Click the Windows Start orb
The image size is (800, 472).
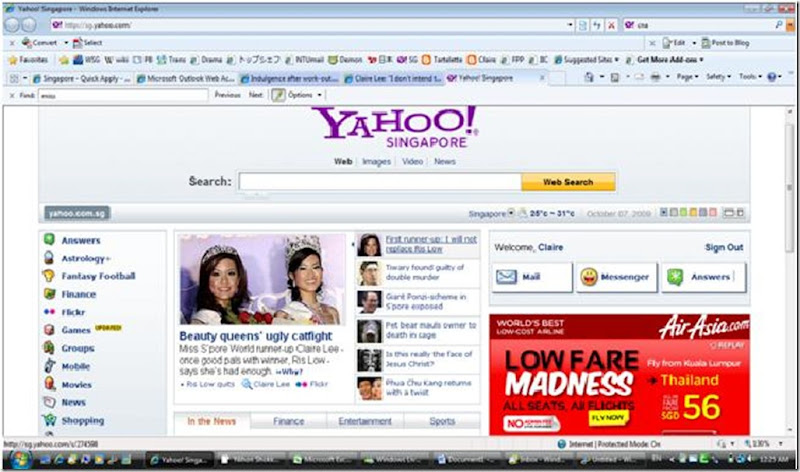click(19, 460)
